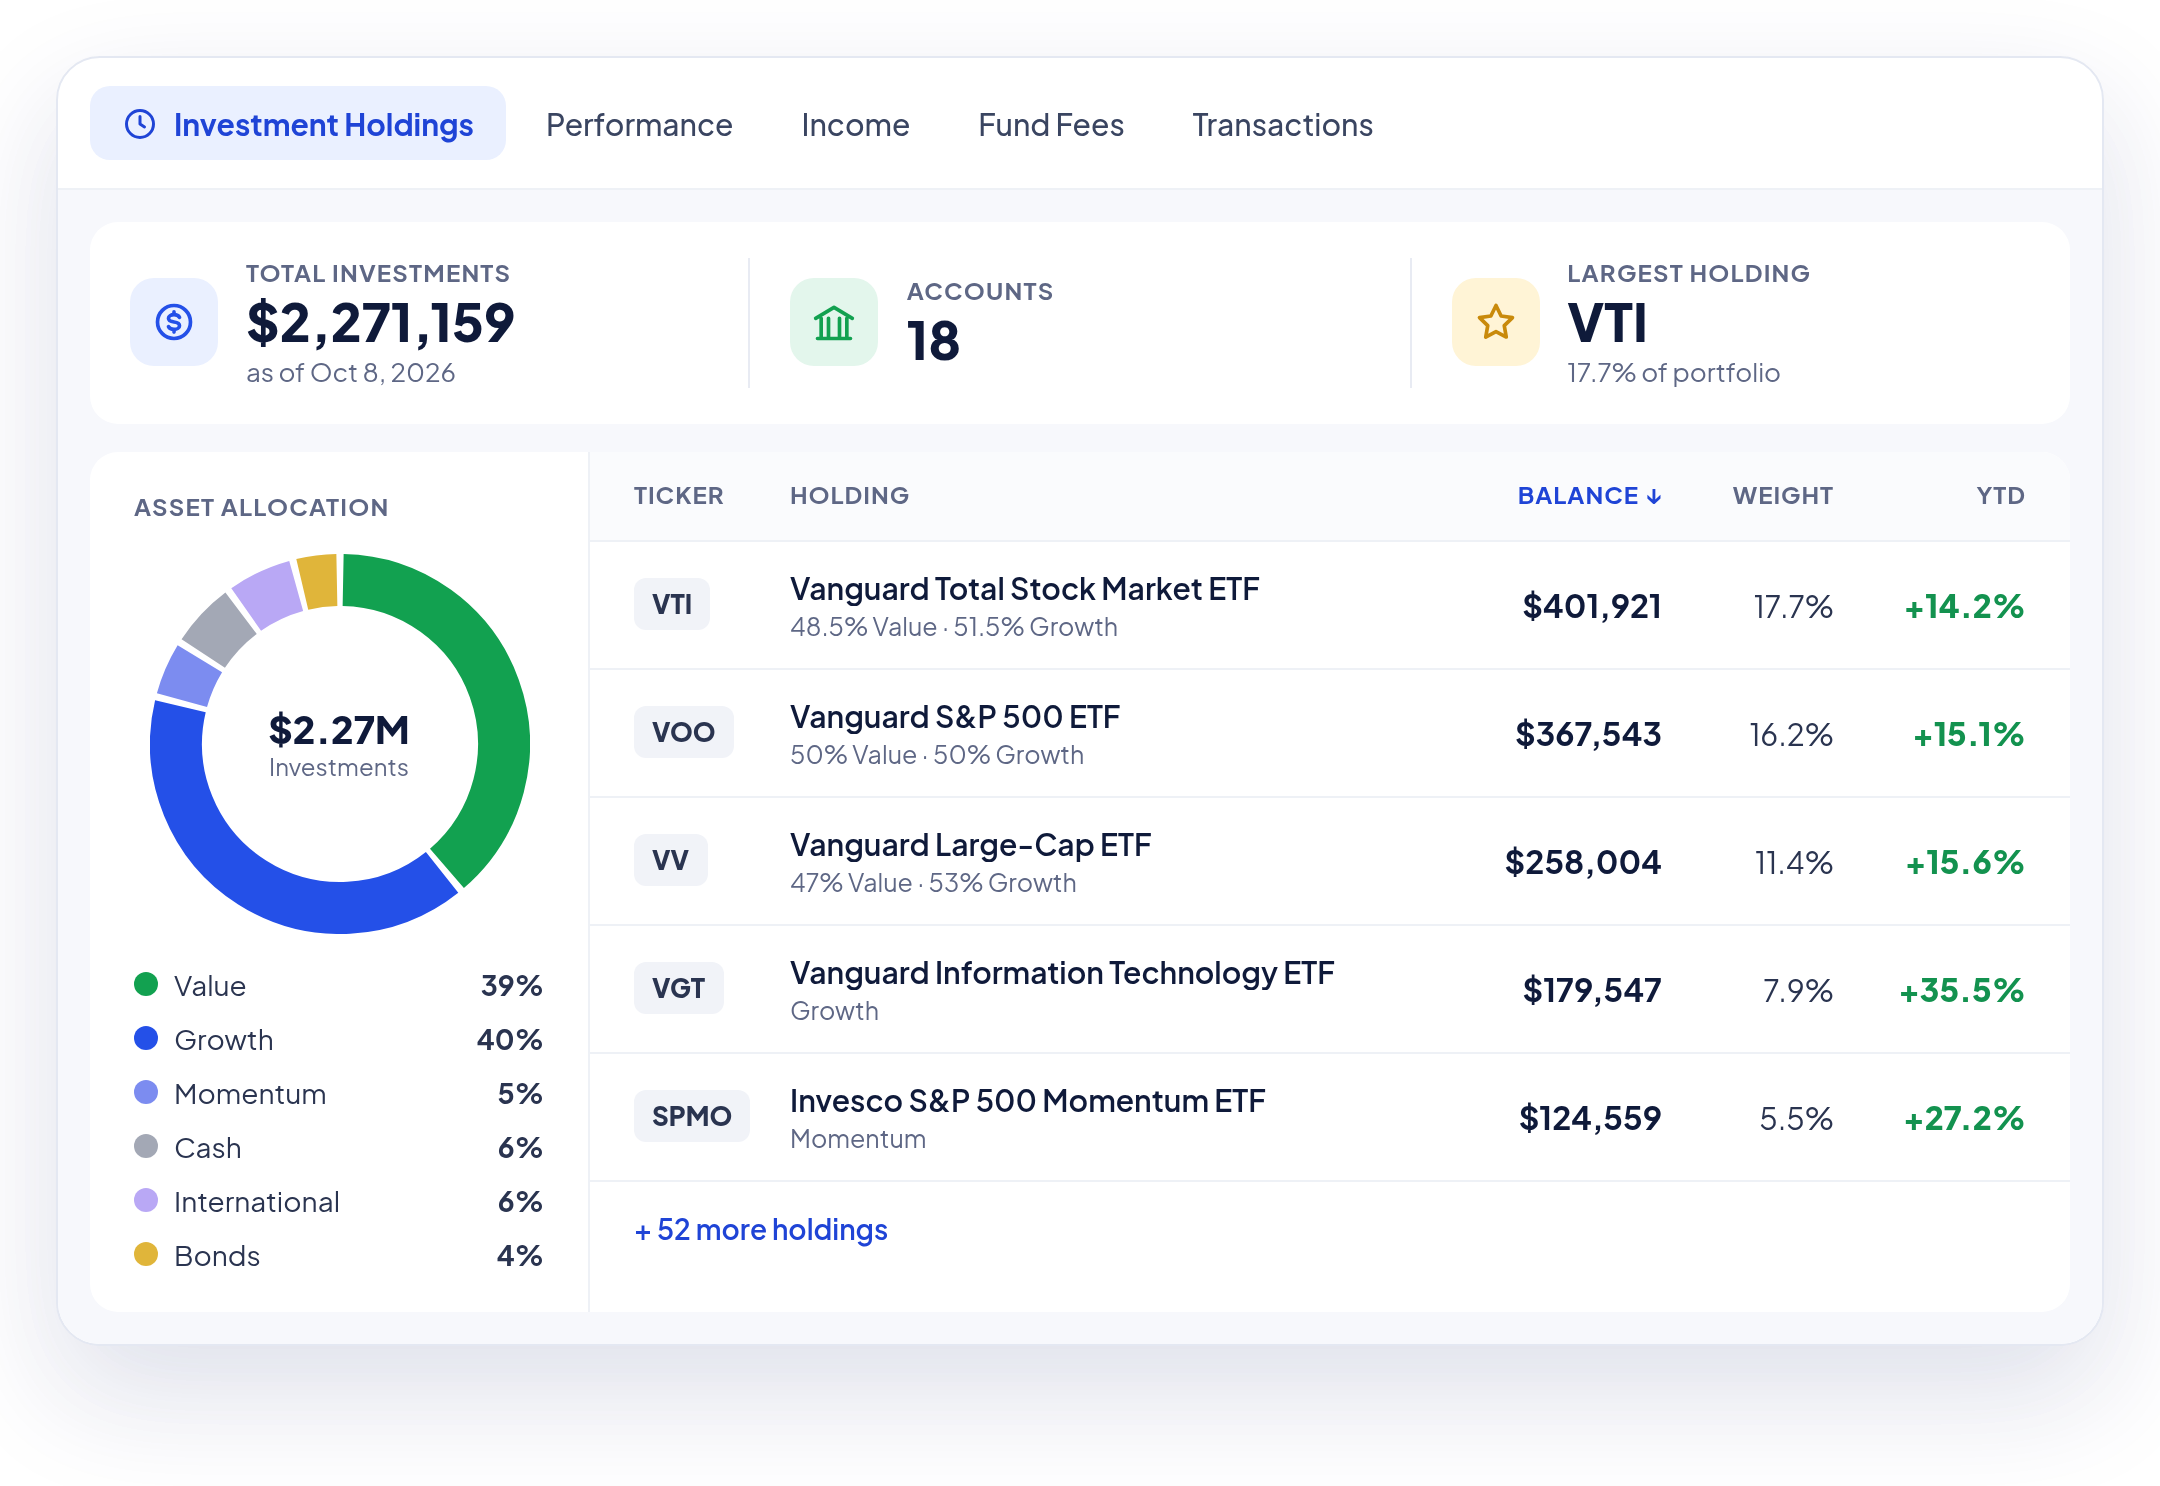Show the 52 more holdings
This screenshot has height=1486, width=2160.
click(x=761, y=1230)
